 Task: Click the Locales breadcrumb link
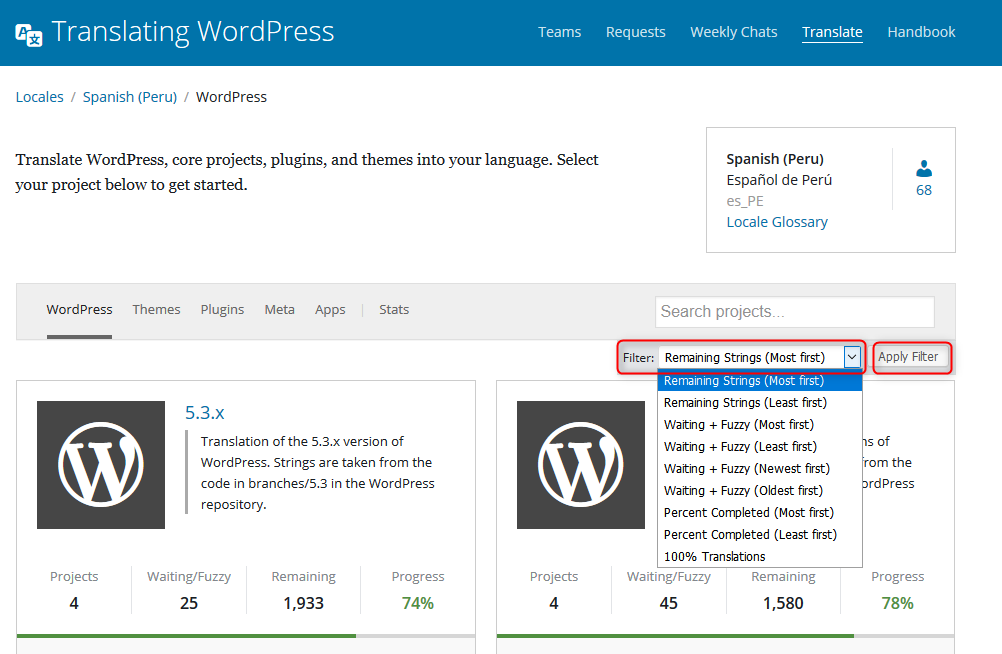(x=40, y=97)
